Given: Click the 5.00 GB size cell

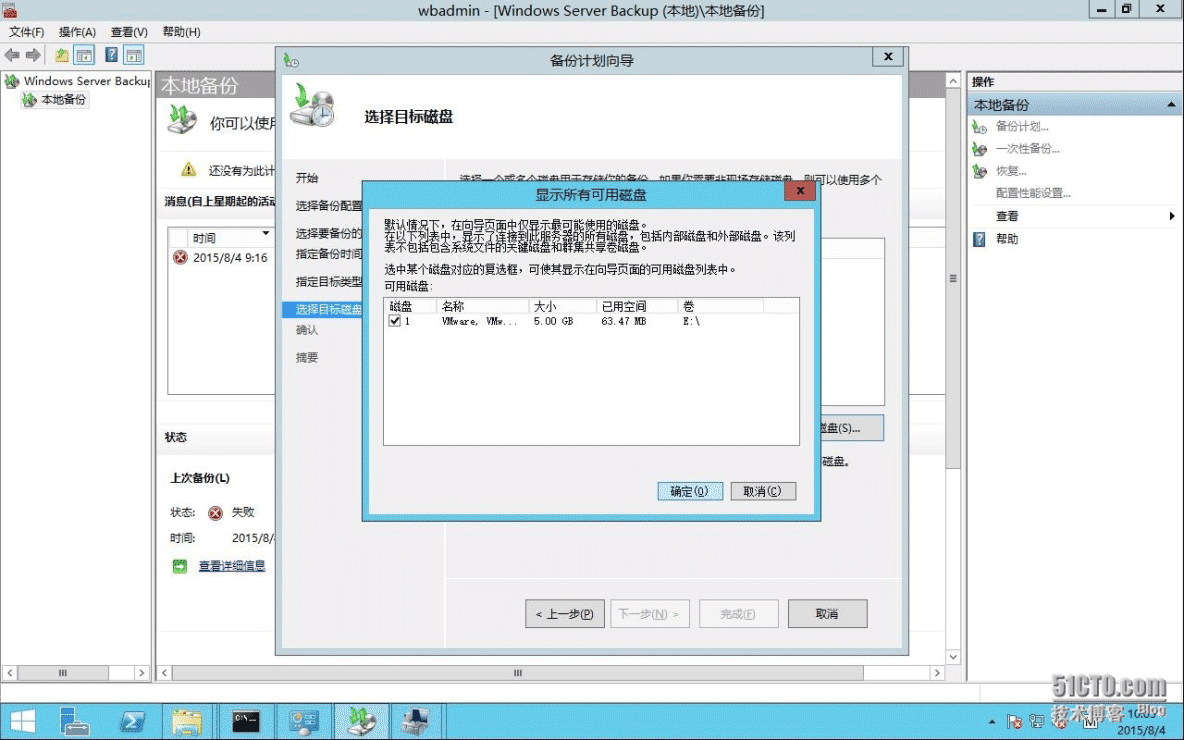Looking at the screenshot, I should [x=553, y=322].
